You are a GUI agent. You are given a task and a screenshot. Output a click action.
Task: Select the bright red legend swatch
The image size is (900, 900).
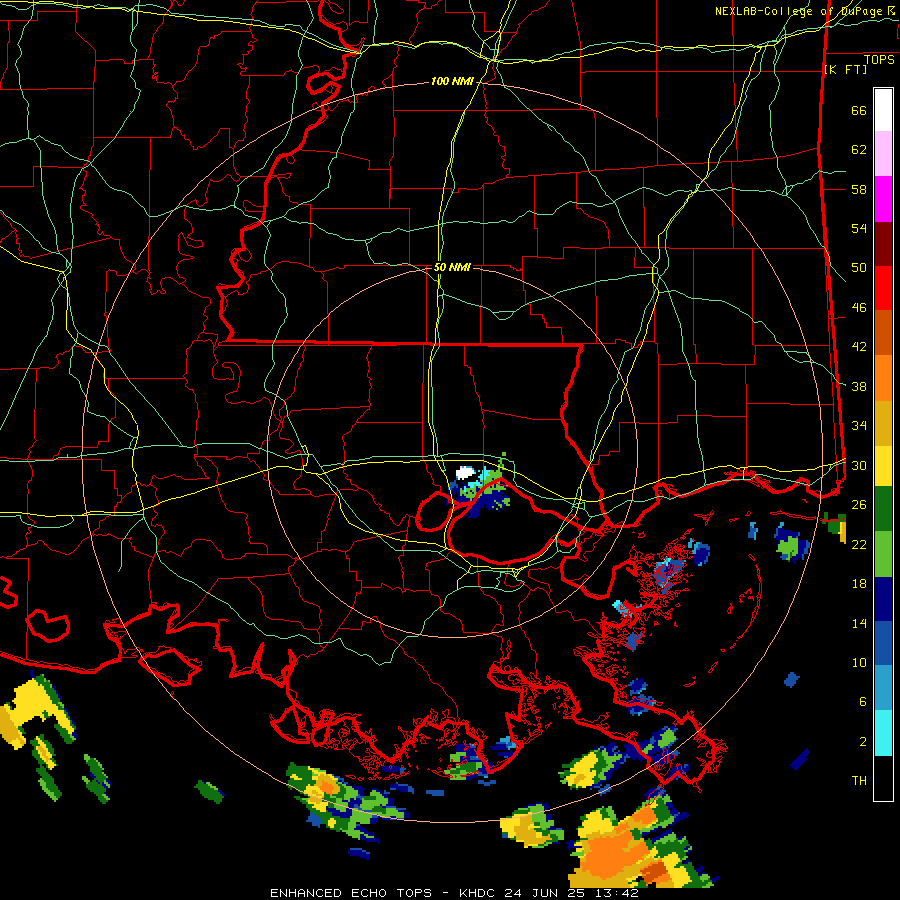tap(883, 289)
